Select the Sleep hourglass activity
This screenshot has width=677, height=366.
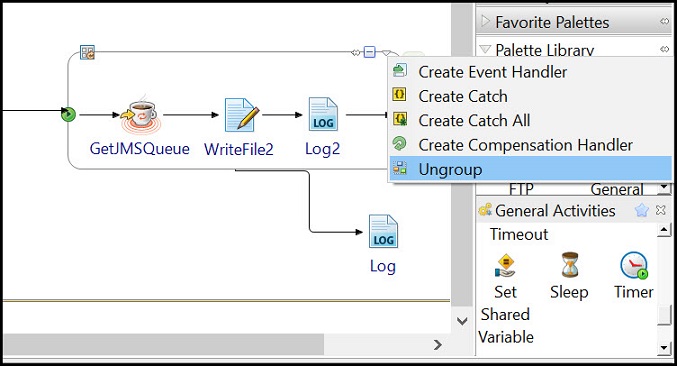[x=569, y=276]
